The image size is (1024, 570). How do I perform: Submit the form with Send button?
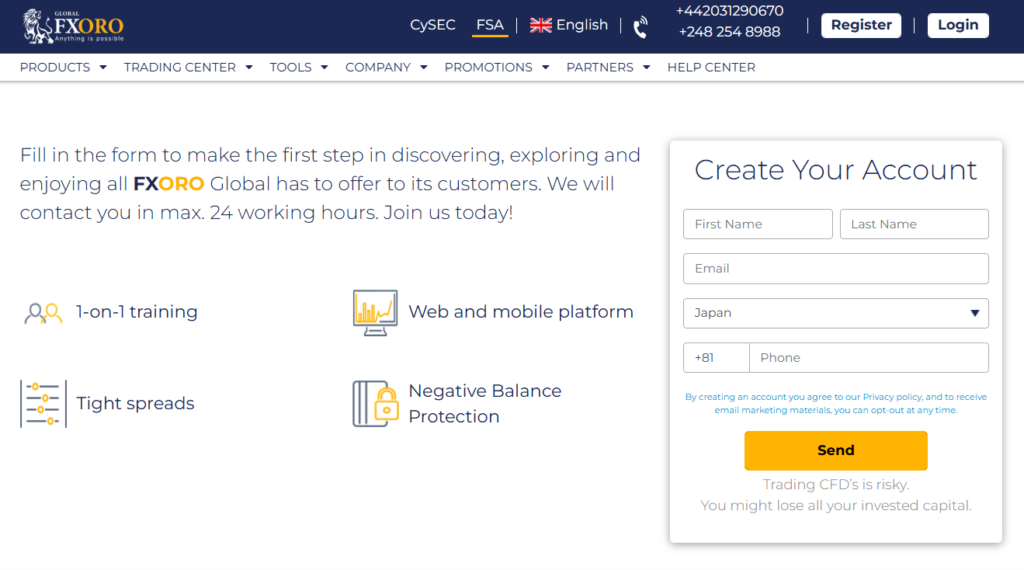coord(835,451)
